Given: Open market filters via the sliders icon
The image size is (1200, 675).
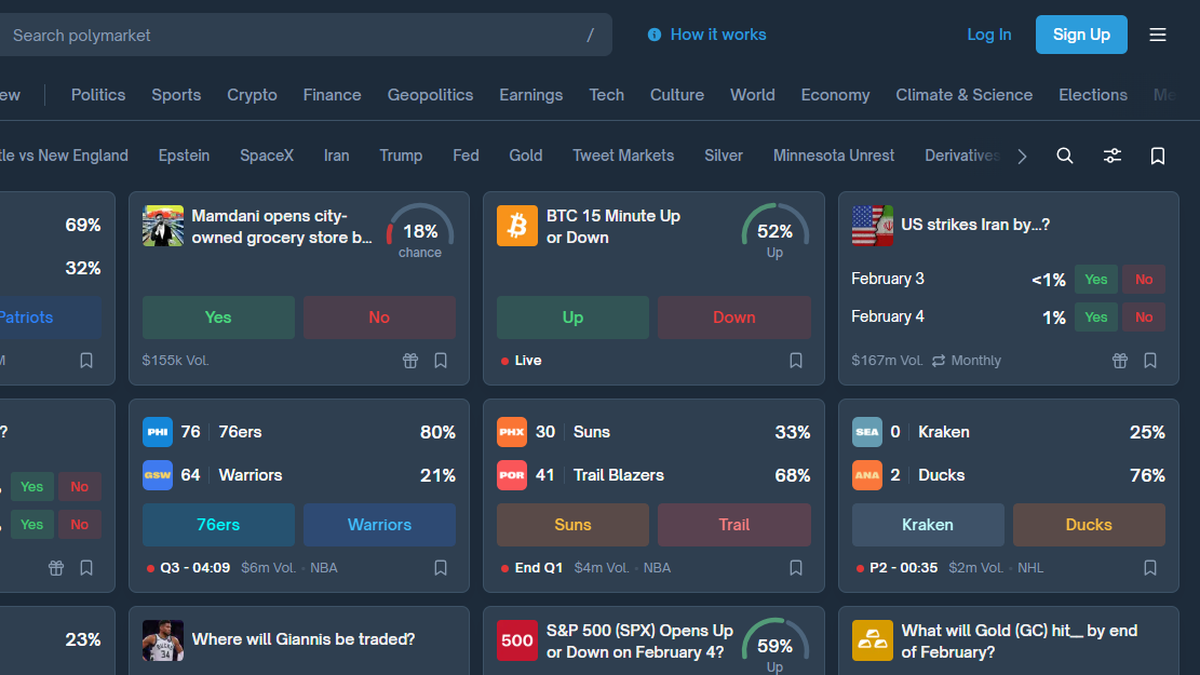Looking at the screenshot, I should click(x=1112, y=156).
